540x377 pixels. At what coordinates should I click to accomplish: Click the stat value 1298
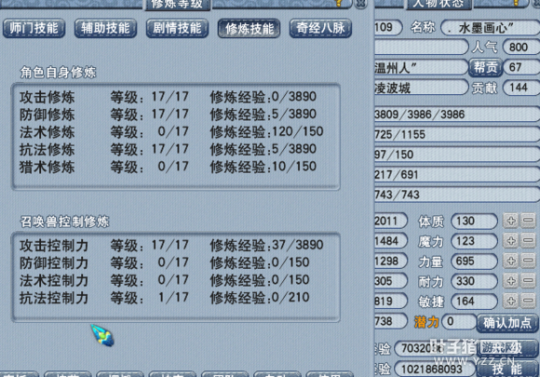coord(391,261)
